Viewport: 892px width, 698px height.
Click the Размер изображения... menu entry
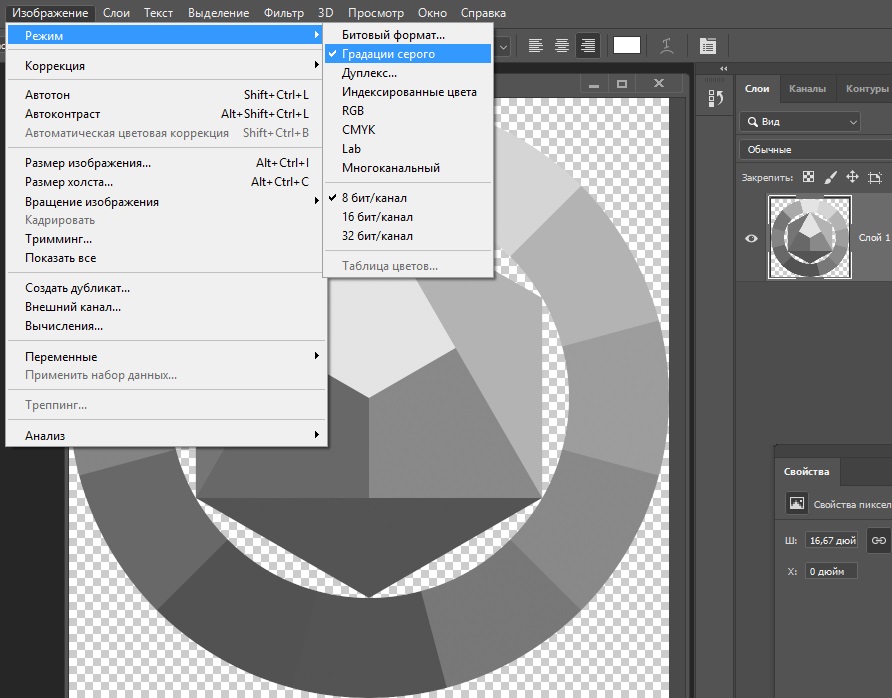point(88,163)
